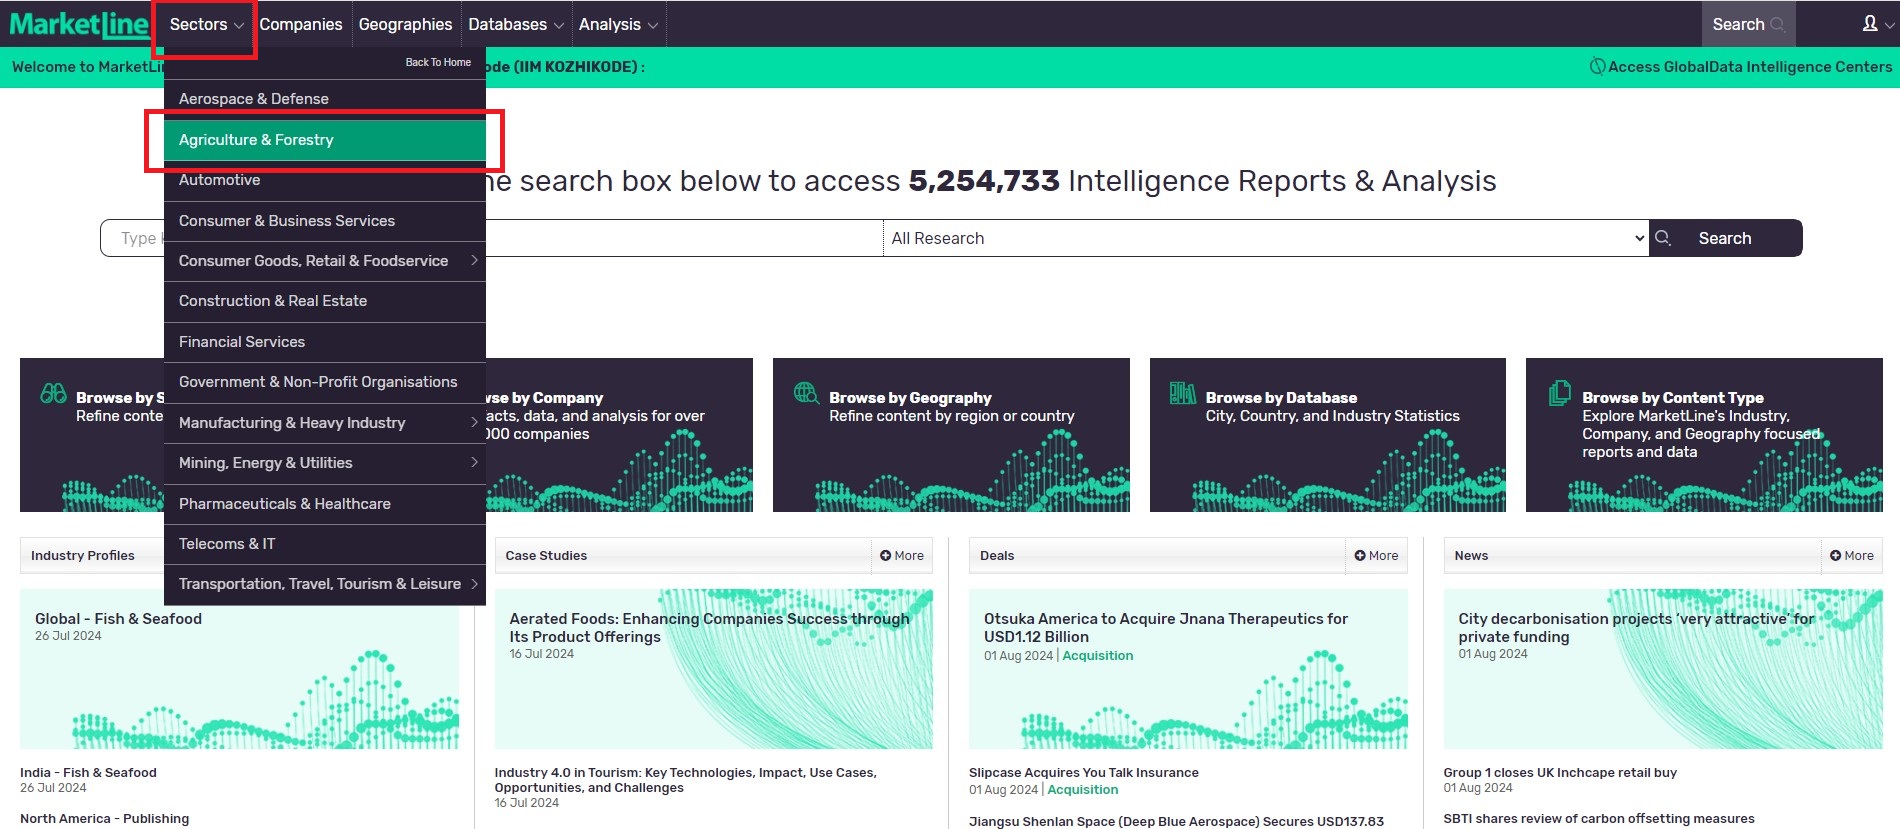Click the books Browse by Database icon
Image resolution: width=1900 pixels, height=829 pixels.
click(1182, 394)
